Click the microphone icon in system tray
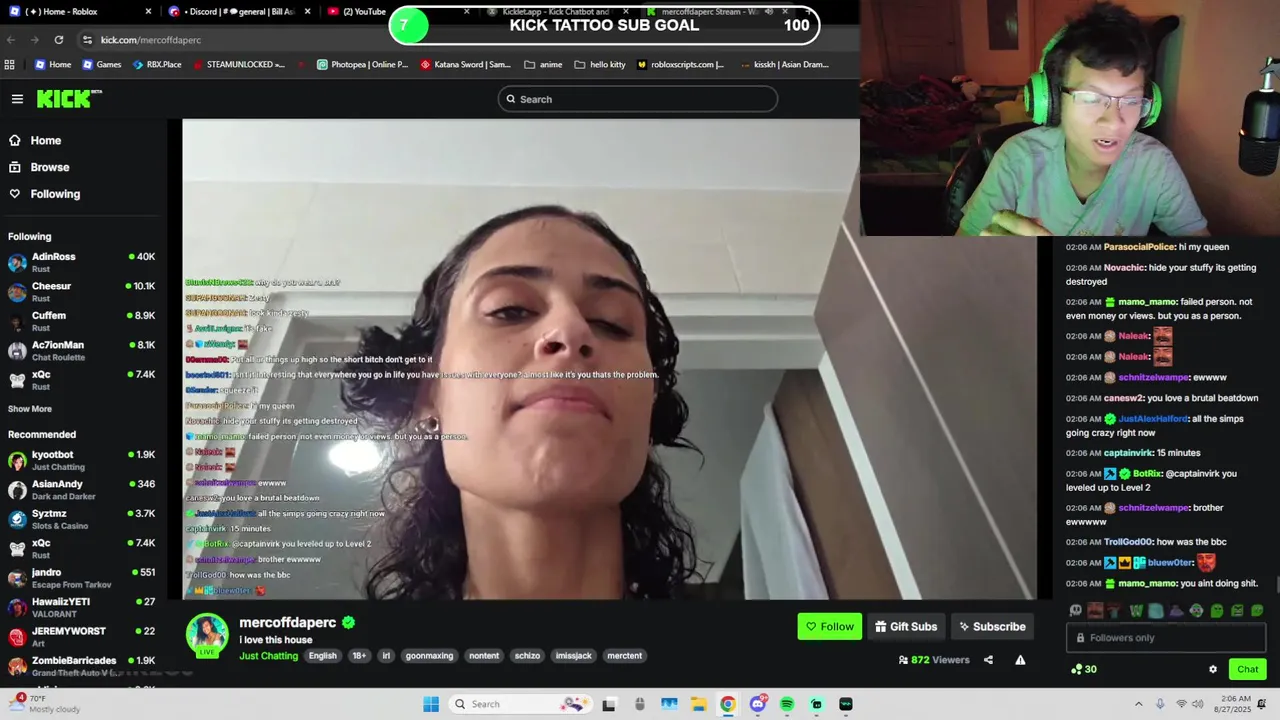 (1160, 704)
